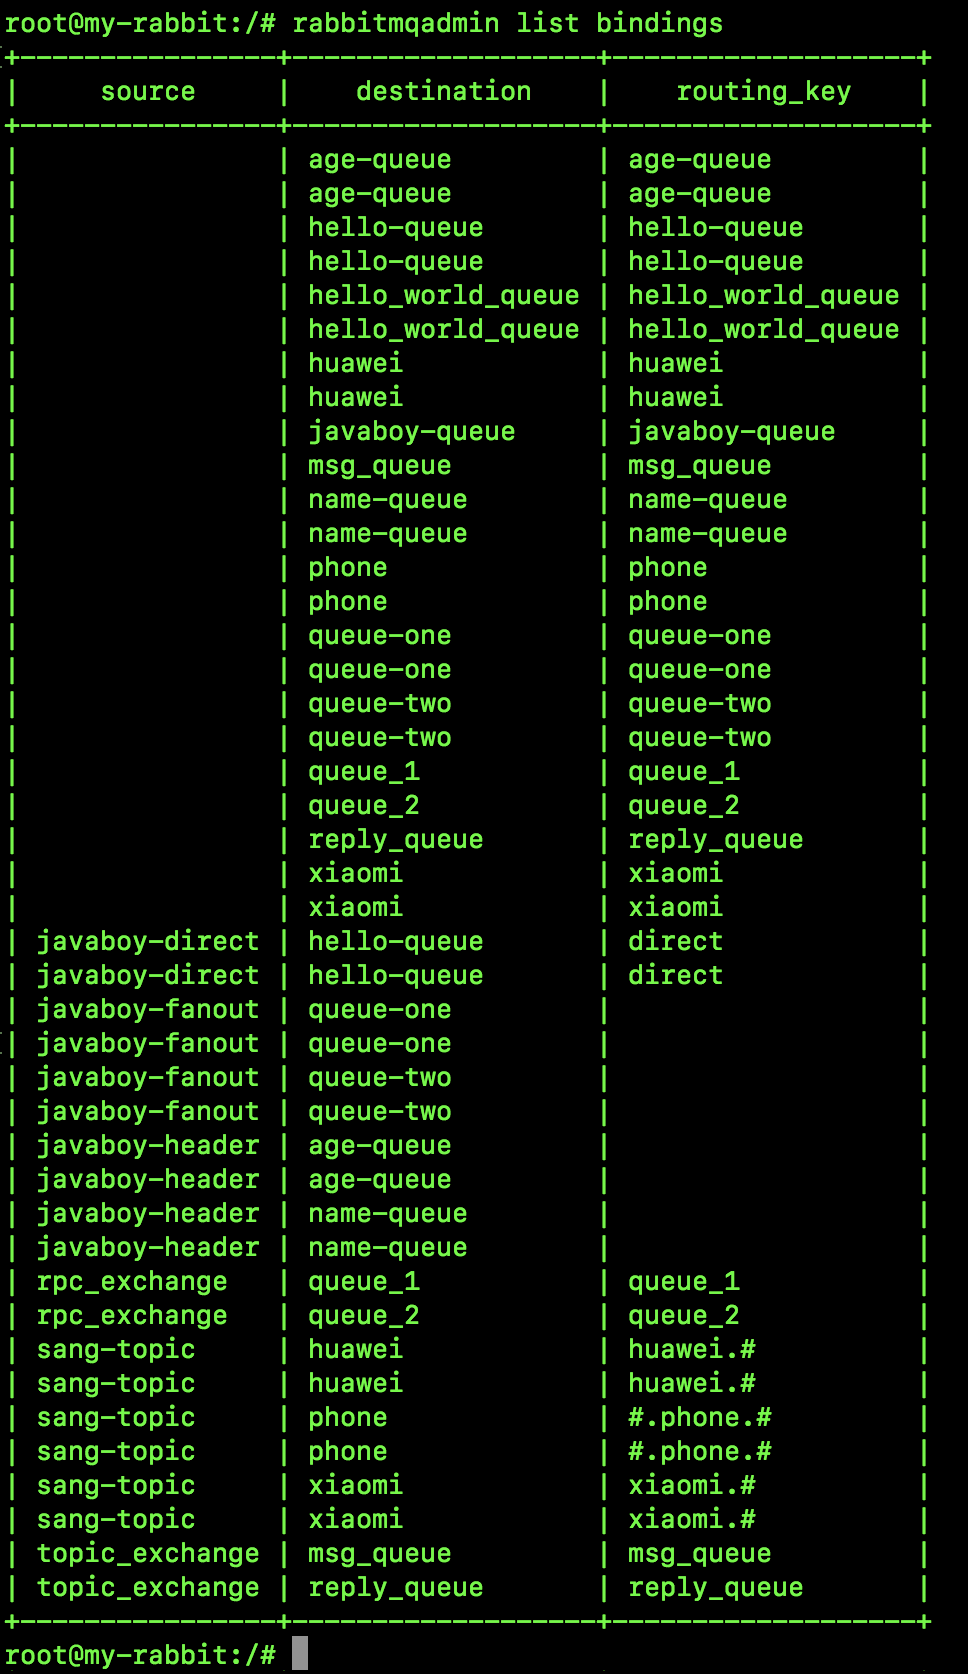The height and width of the screenshot is (1674, 968).
Task: Click rpc_exchange source in the queue_1 row
Action: pos(132,1281)
